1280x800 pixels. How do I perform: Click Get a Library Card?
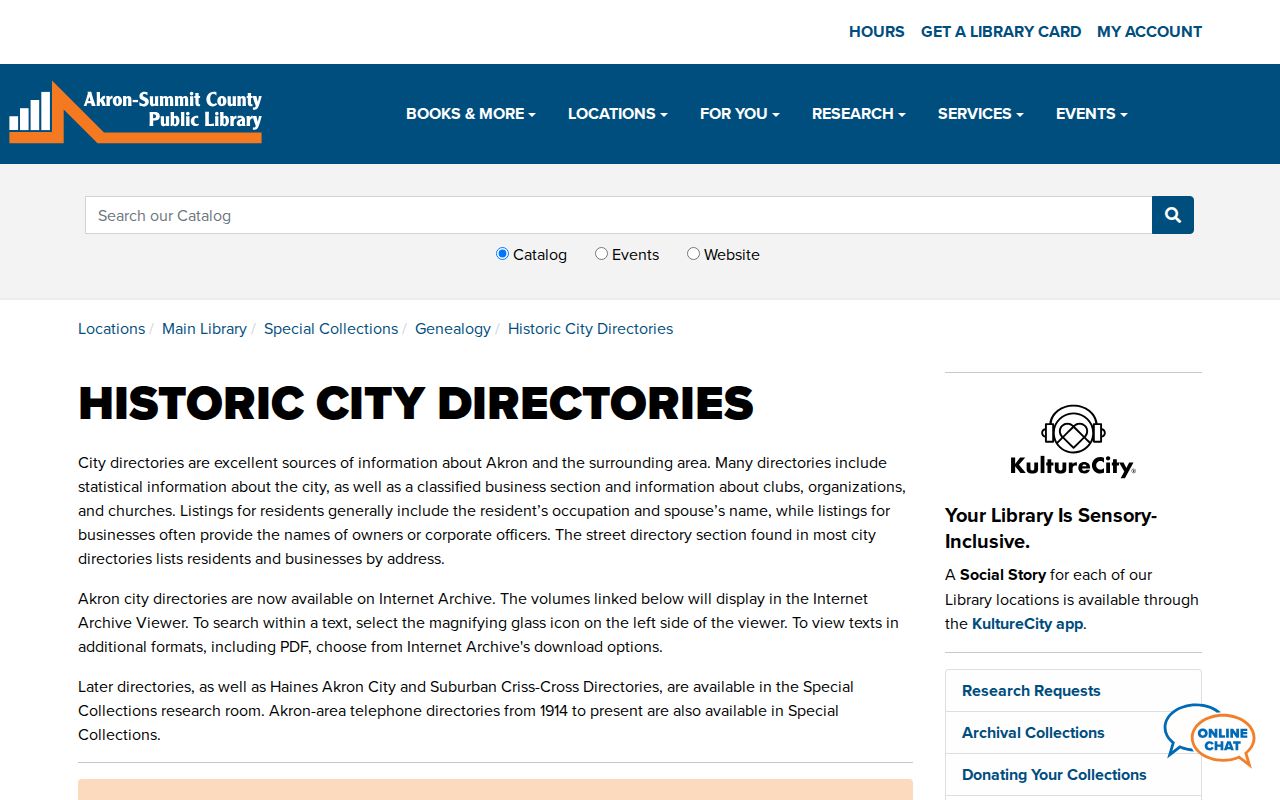(1001, 32)
